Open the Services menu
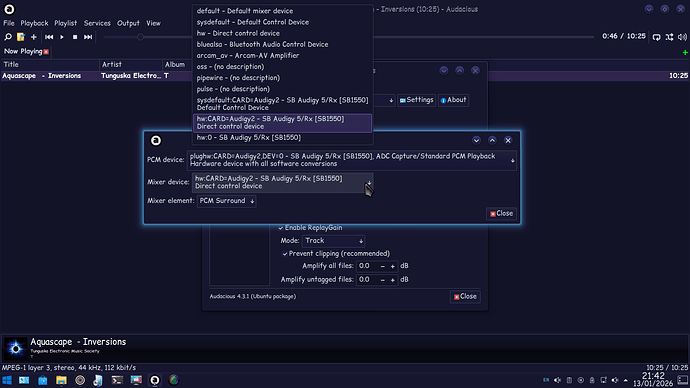Screen dimensions: 690x388 pyautogui.click(x=97, y=23)
